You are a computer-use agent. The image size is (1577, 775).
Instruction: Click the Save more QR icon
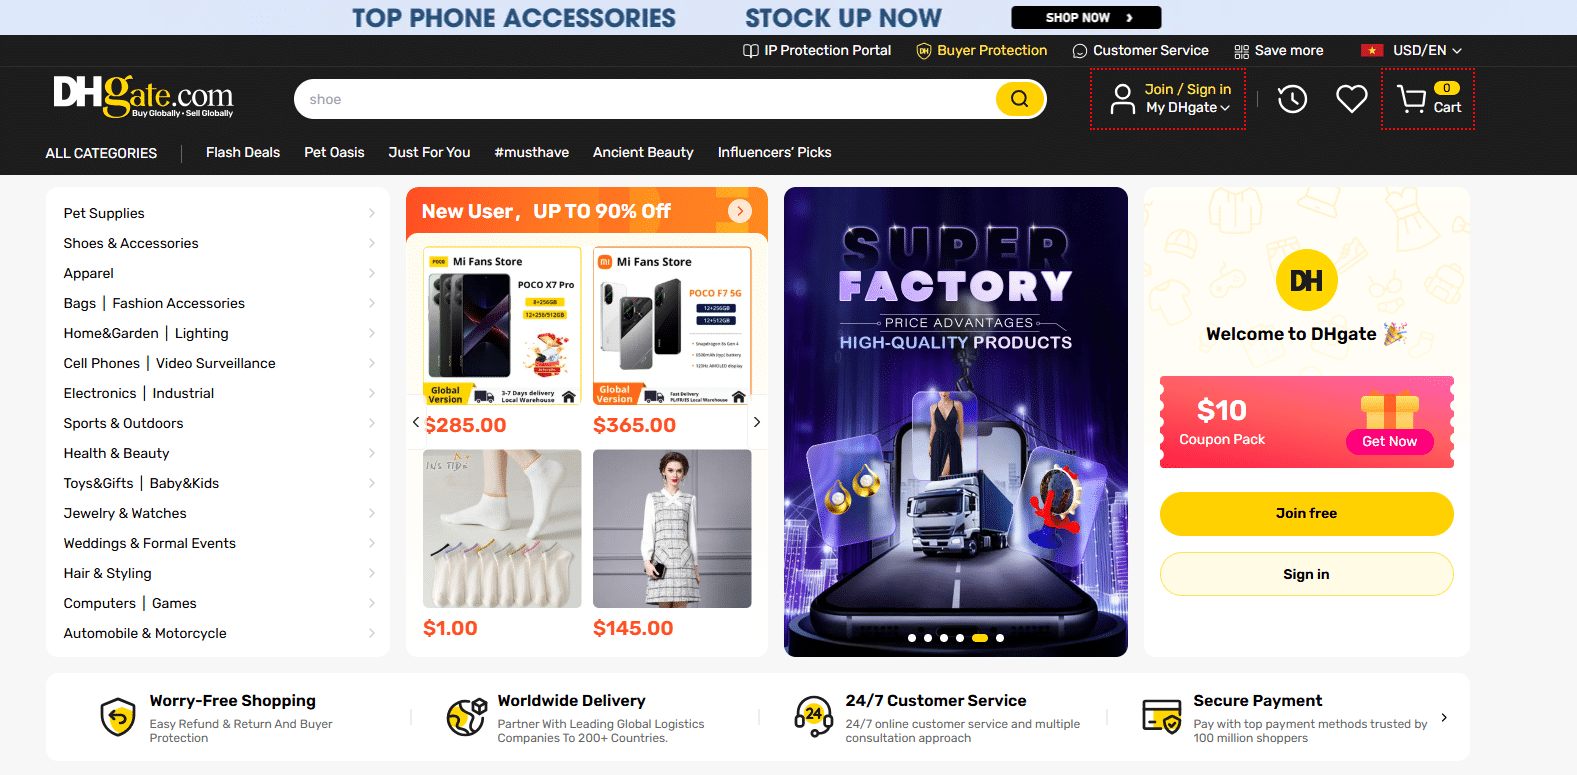click(1241, 51)
